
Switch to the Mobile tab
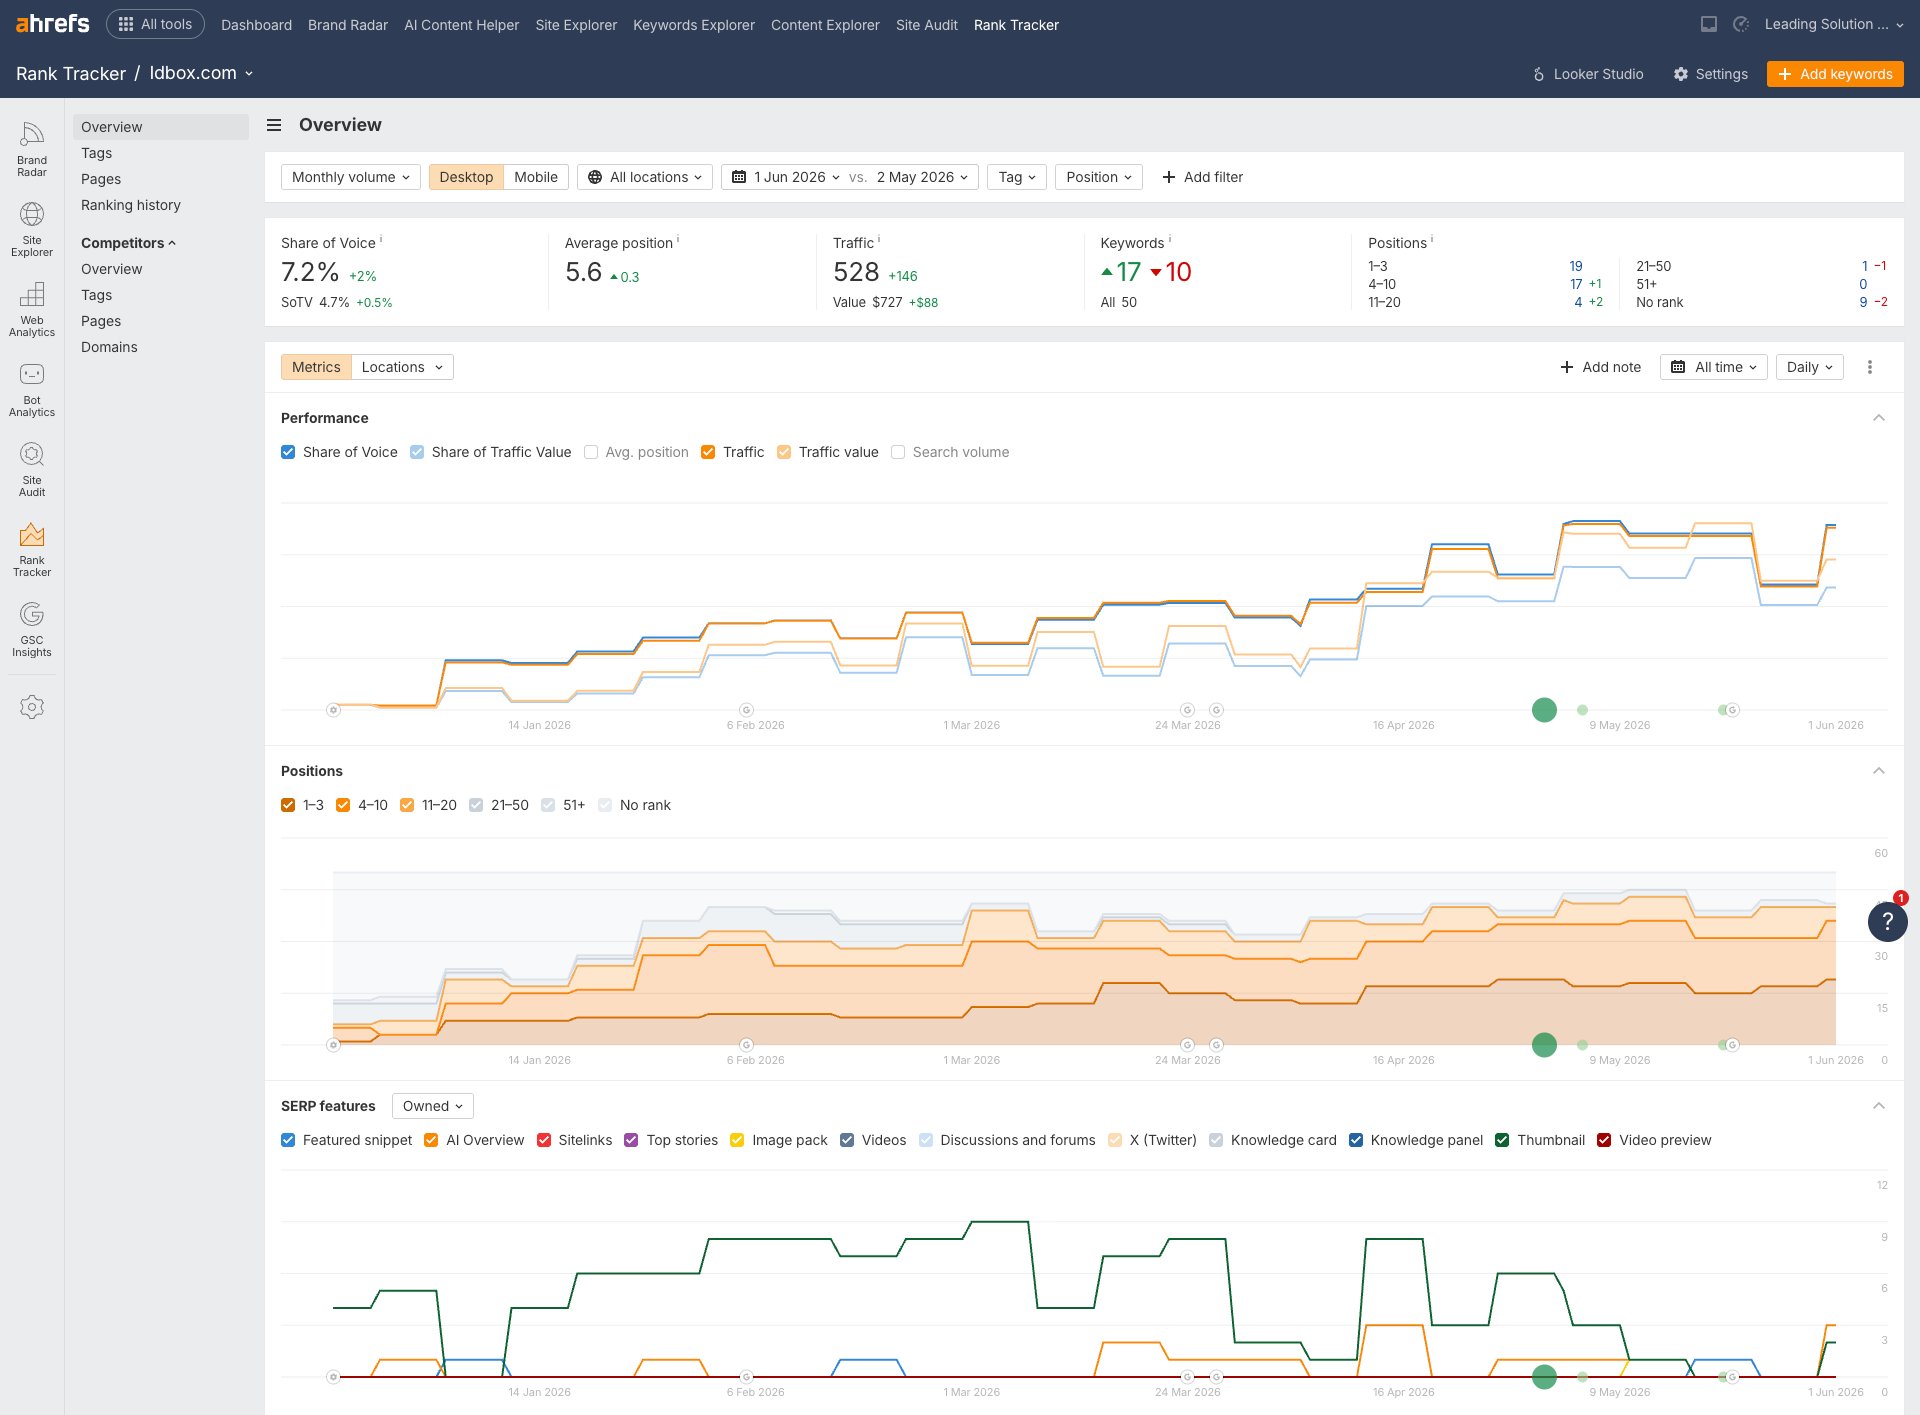(536, 177)
